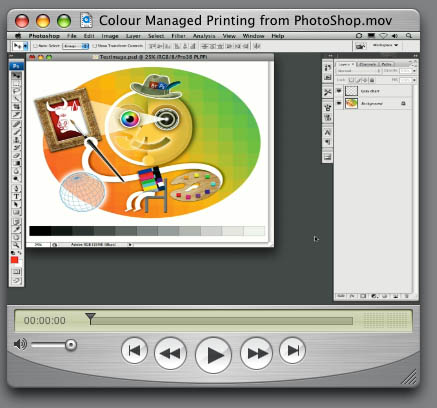Toggle the Auto-Select checkbox
Viewport: 437px width, 408px height.
coord(35,46)
